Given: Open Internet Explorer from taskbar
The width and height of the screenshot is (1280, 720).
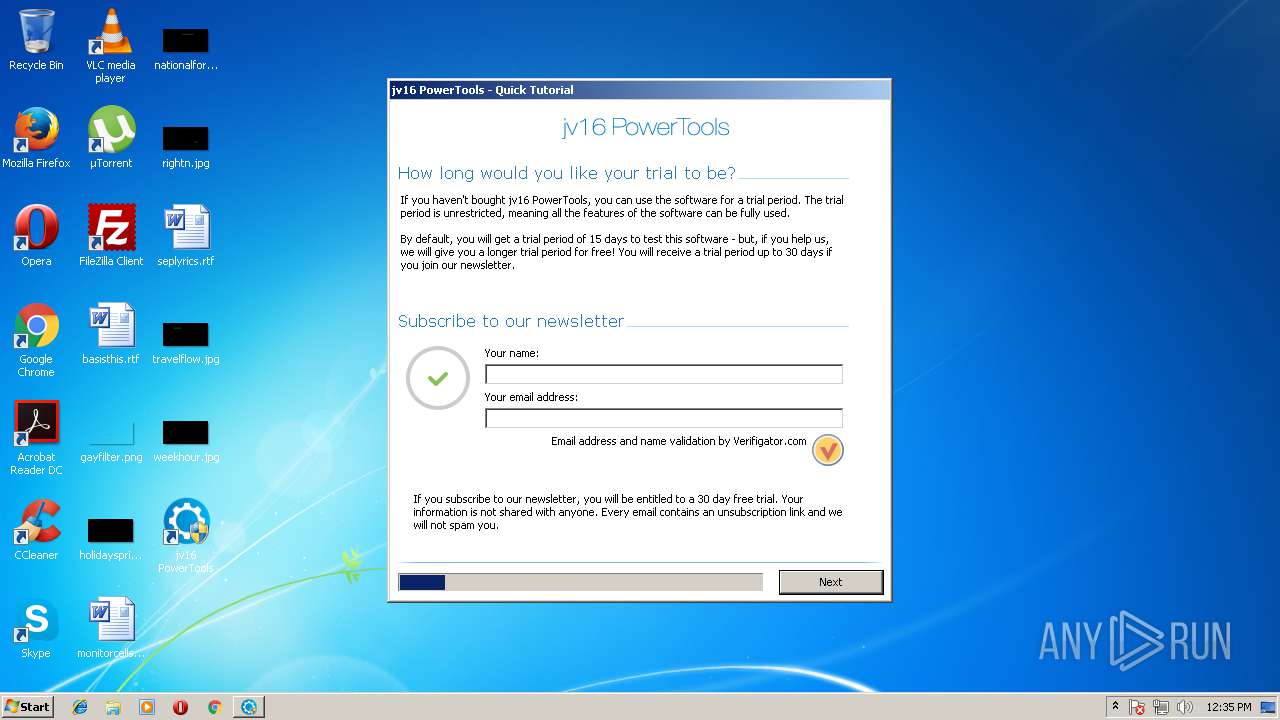Looking at the screenshot, I should pos(80,707).
